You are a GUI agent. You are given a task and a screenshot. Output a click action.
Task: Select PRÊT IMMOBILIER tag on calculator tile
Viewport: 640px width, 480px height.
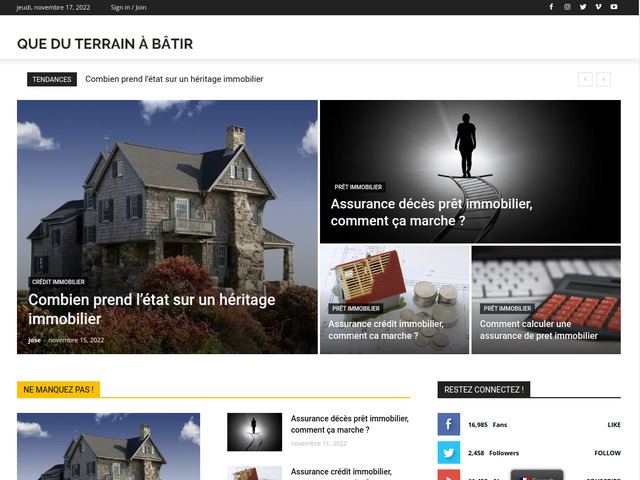click(507, 308)
